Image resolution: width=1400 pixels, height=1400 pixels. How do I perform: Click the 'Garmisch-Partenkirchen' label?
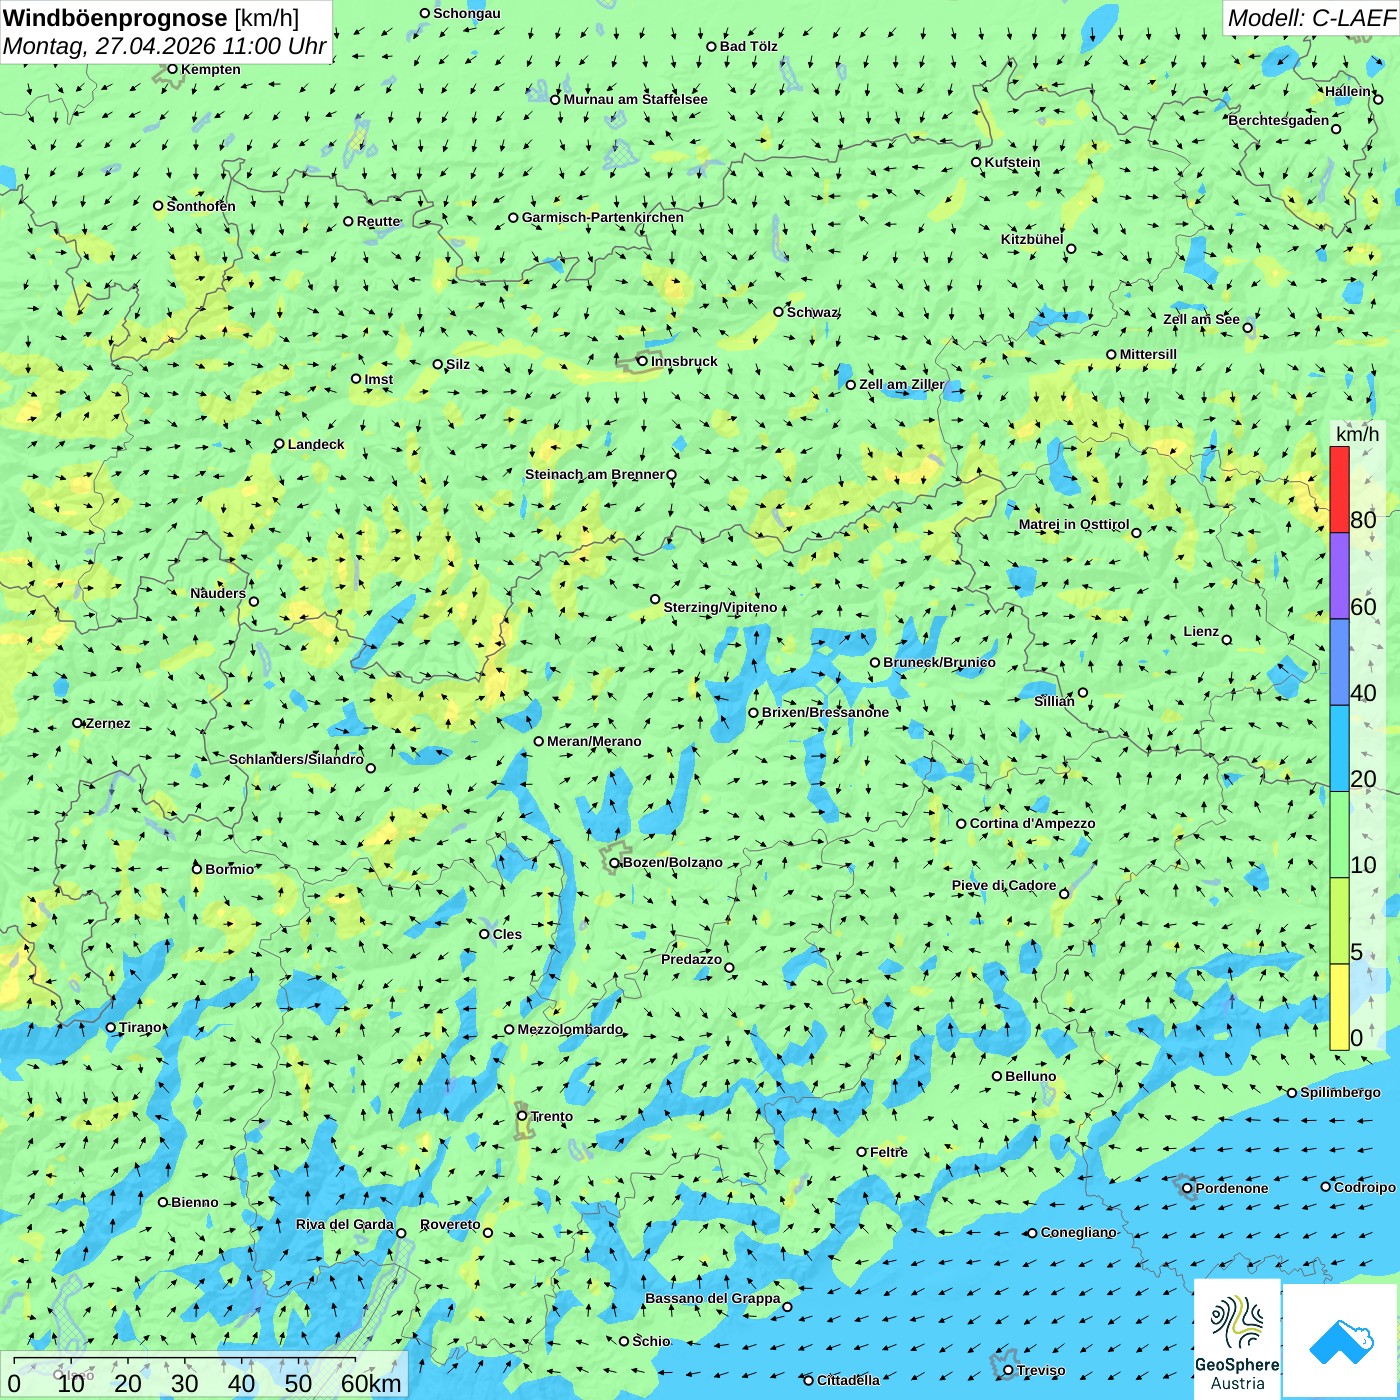click(x=603, y=217)
